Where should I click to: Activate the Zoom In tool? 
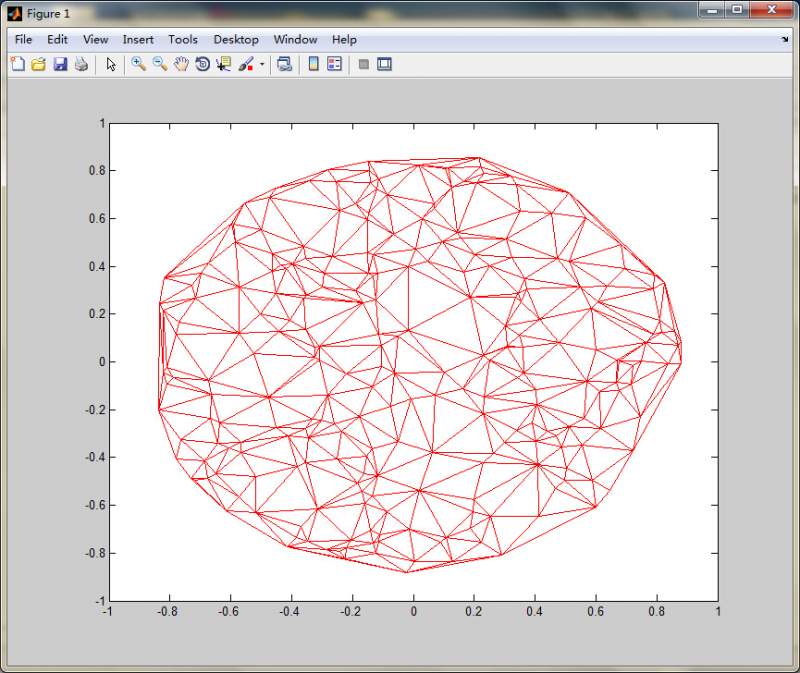click(x=138, y=64)
